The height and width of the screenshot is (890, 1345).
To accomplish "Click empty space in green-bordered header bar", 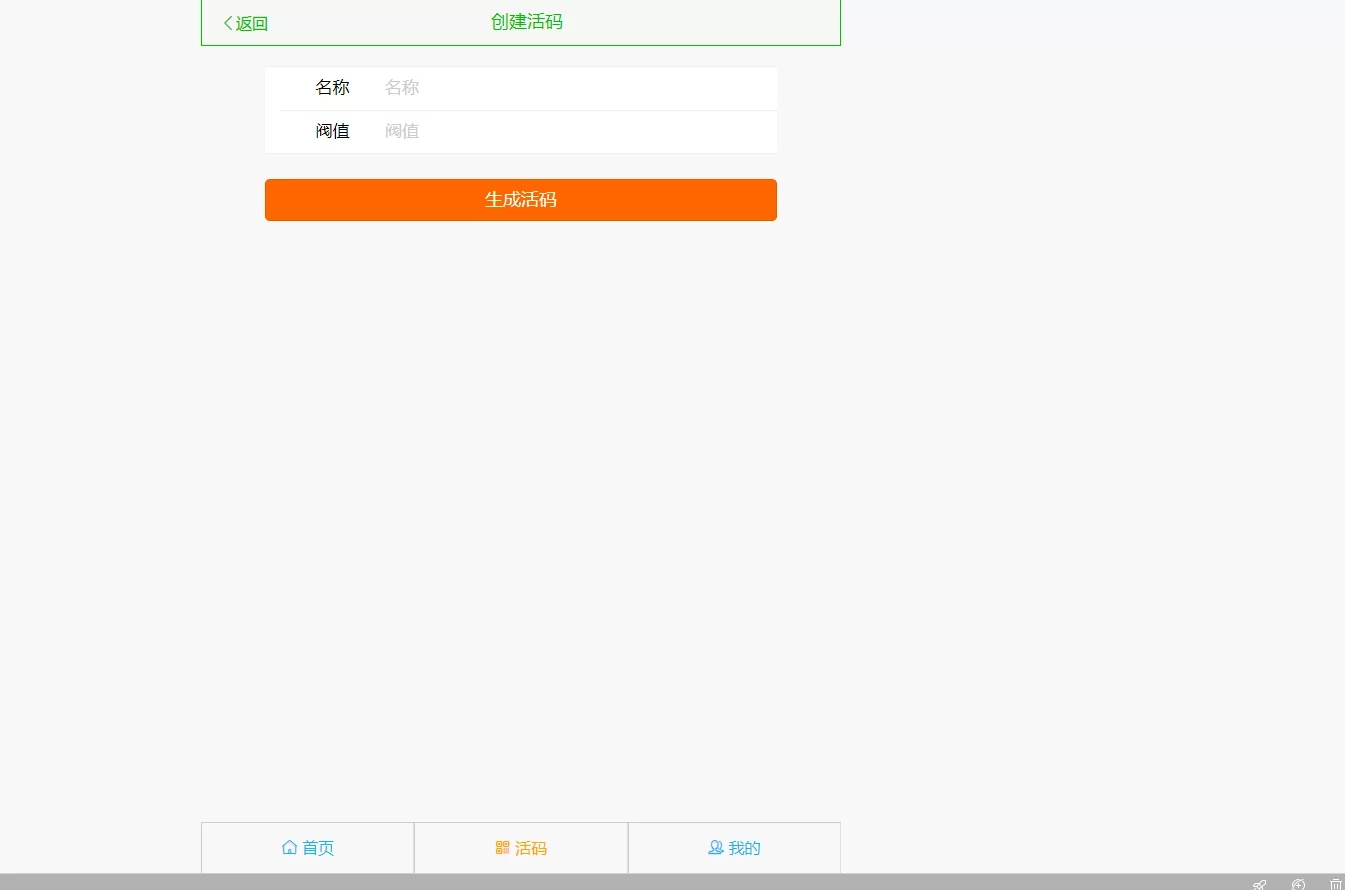I will 700,22.
